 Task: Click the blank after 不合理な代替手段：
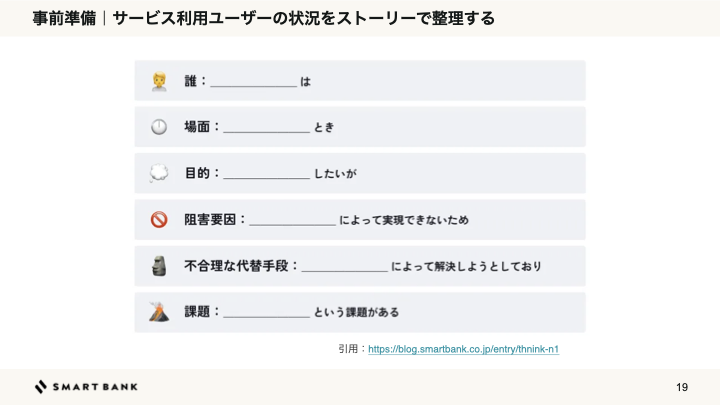[x=345, y=270]
